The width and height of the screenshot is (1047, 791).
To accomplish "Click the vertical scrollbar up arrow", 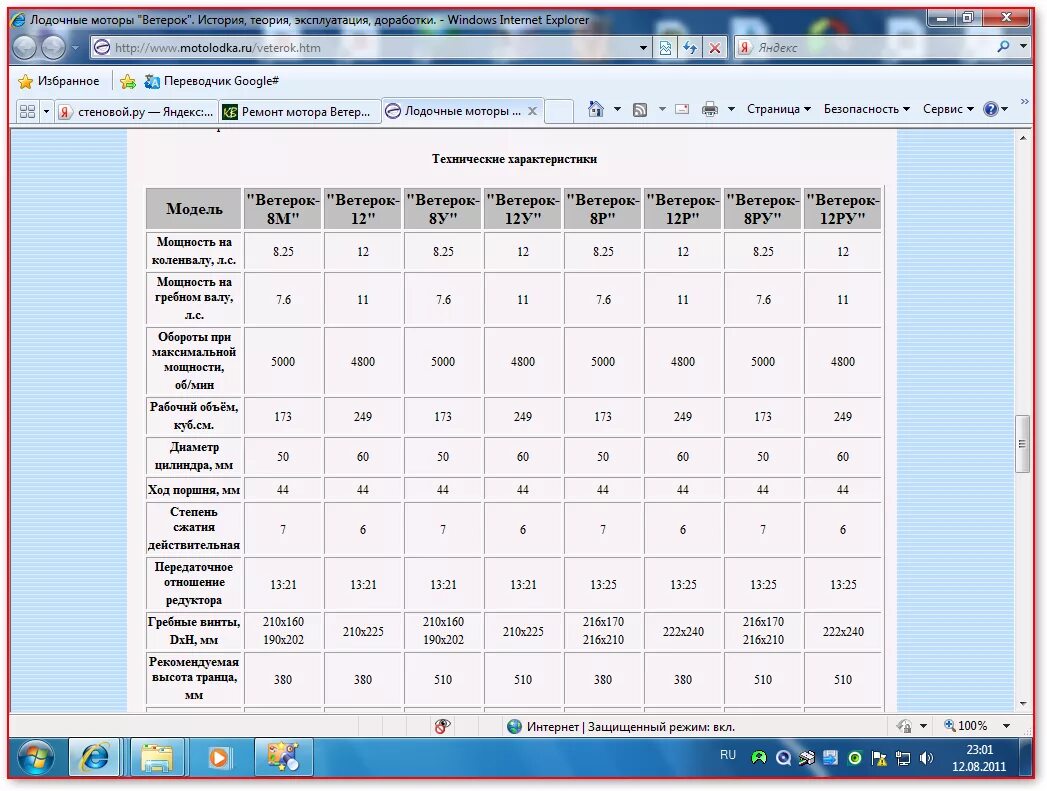I will coord(1023,138).
